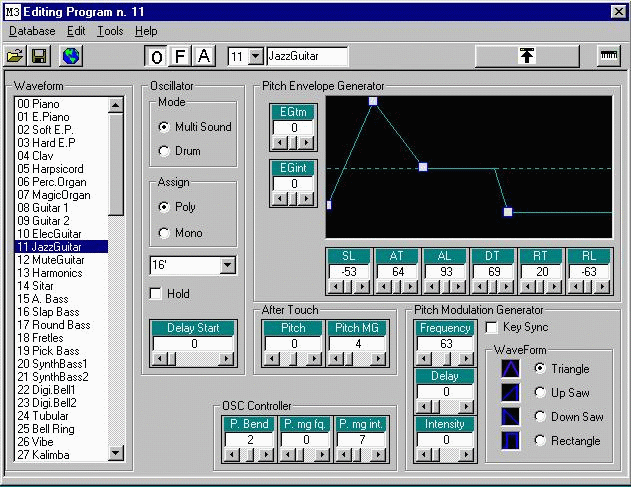Click the Frequency slider in Pitch Modulation
The image size is (631, 487).
(x=445, y=359)
